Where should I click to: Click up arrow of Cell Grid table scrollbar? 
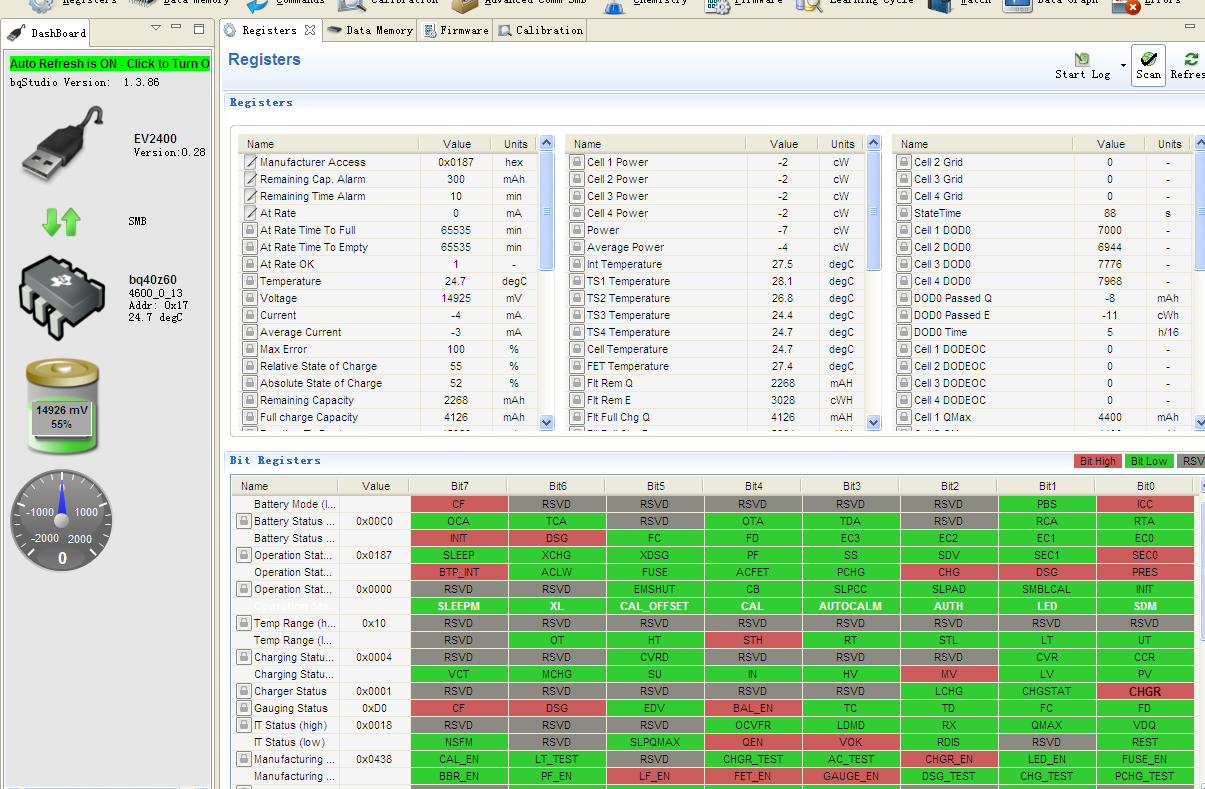coord(1200,144)
